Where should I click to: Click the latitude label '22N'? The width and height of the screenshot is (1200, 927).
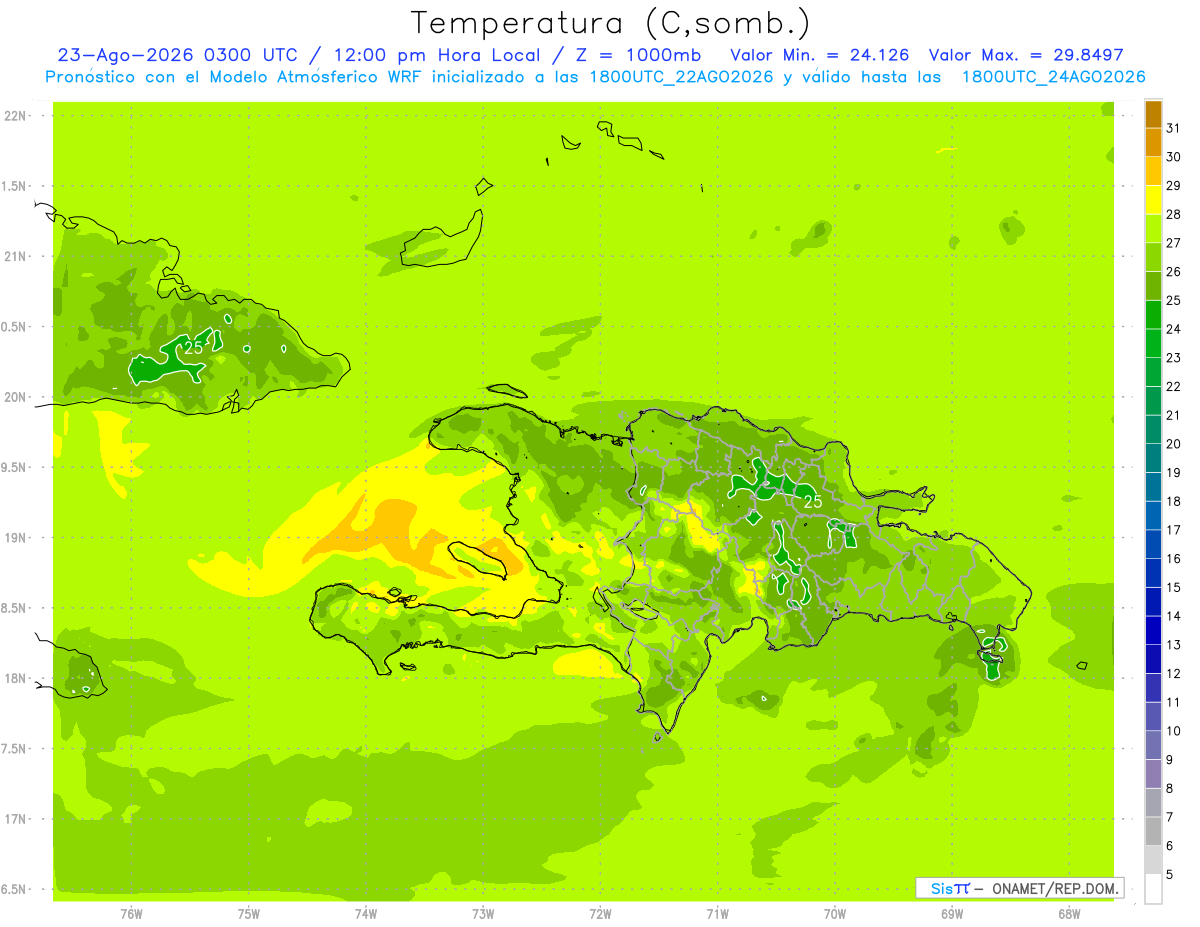[x=14, y=116]
